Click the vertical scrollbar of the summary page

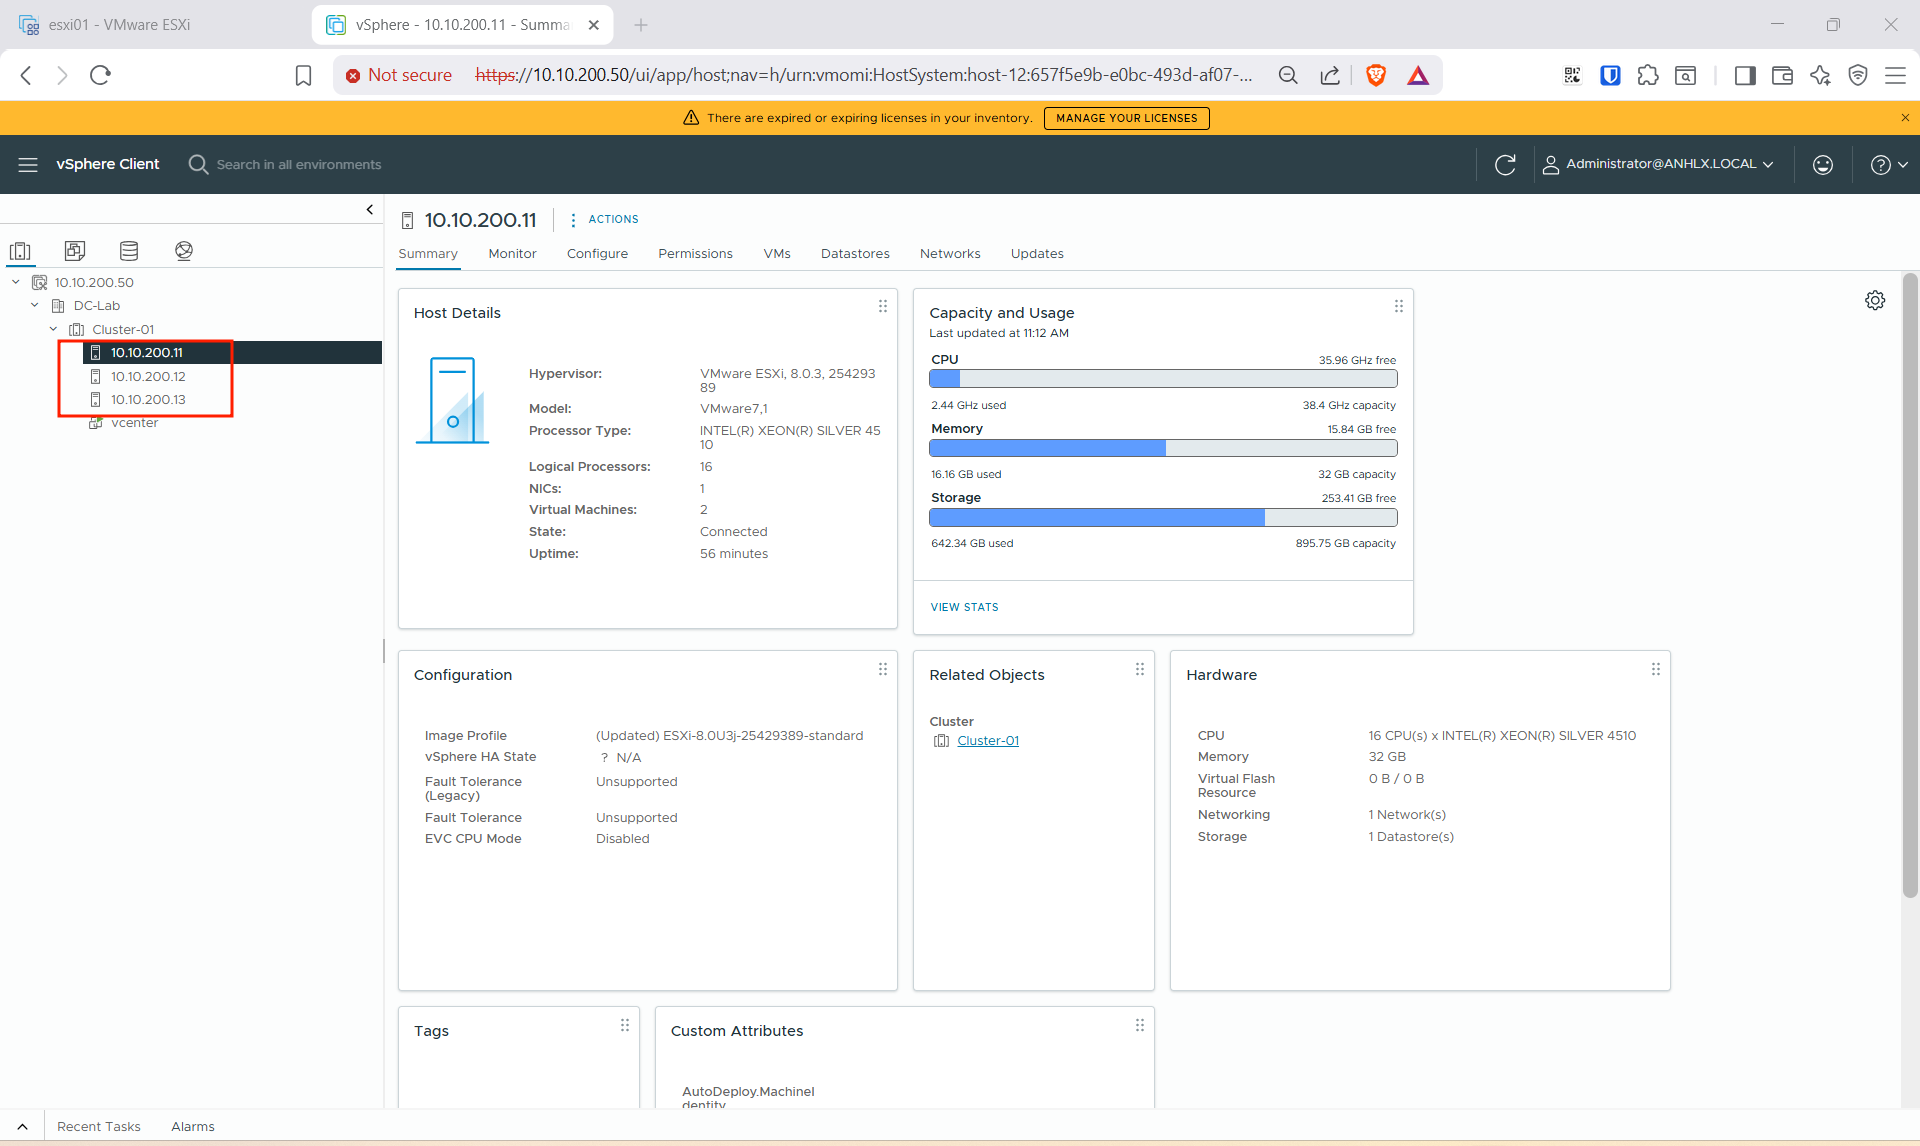click(1910, 585)
